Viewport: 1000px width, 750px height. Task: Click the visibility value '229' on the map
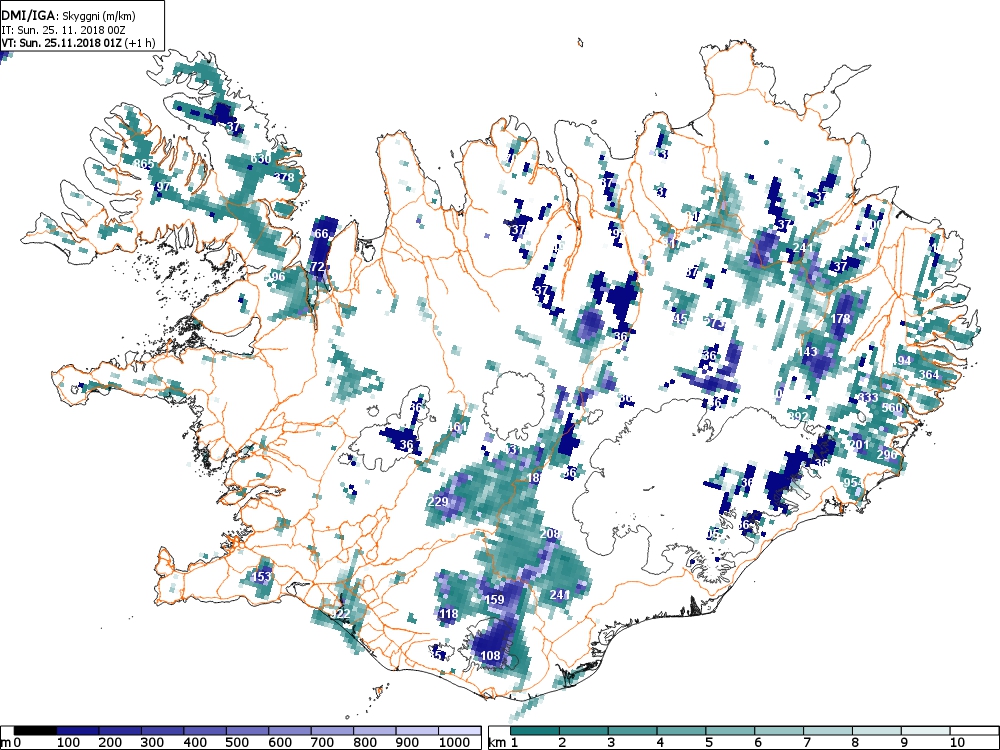438,502
